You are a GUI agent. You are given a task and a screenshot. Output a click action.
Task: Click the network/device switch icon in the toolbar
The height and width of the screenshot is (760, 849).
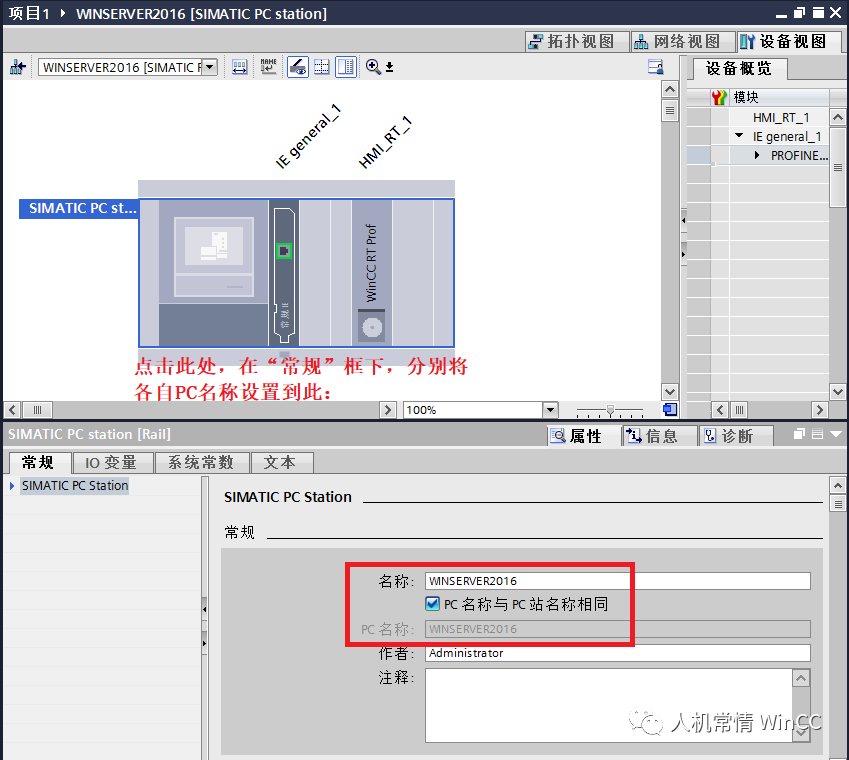(17, 67)
